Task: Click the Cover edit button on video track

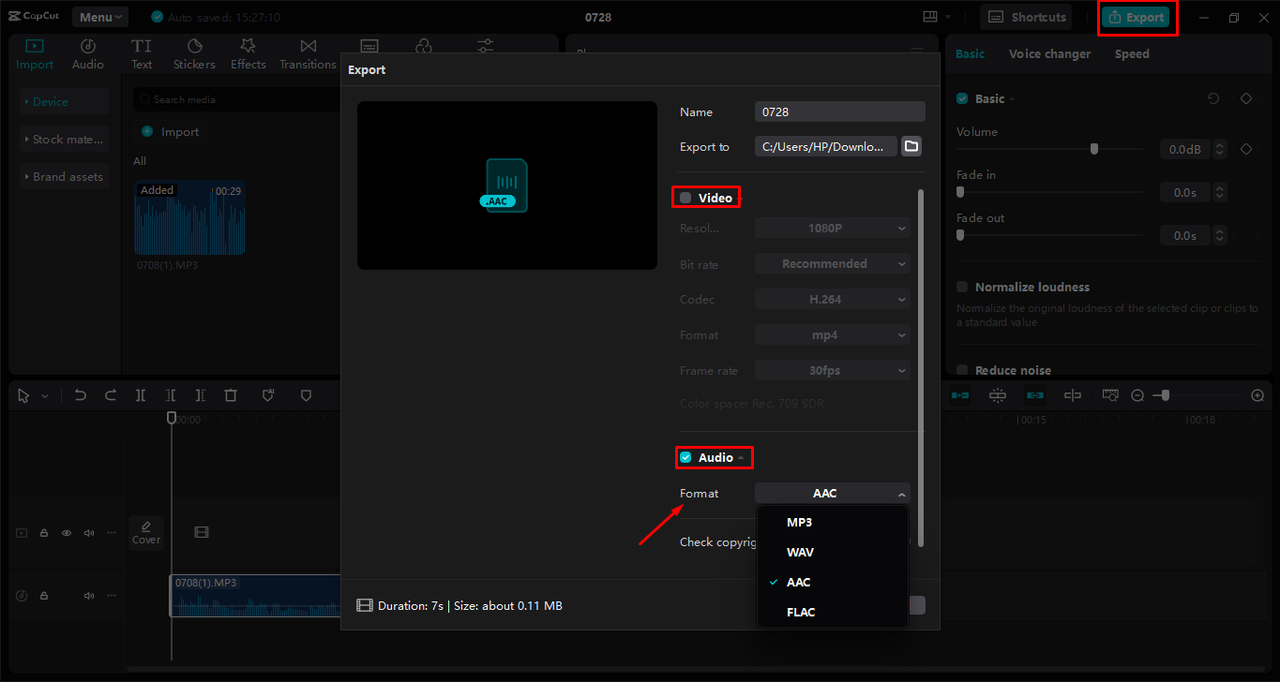Action: [x=146, y=532]
